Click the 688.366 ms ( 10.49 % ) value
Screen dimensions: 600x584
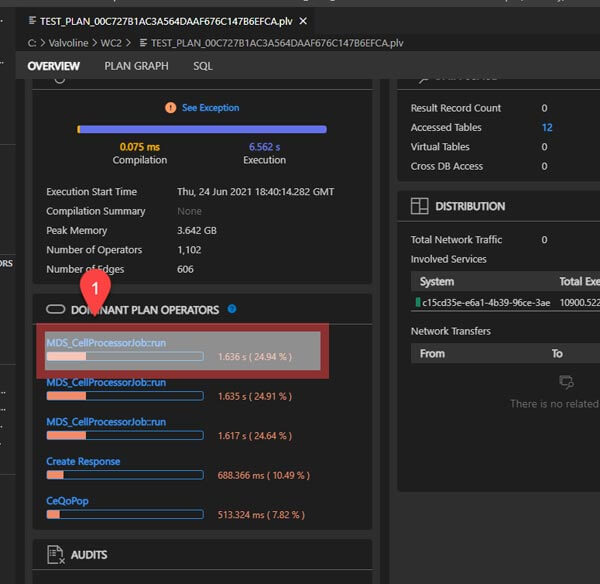[x=264, y=475]
